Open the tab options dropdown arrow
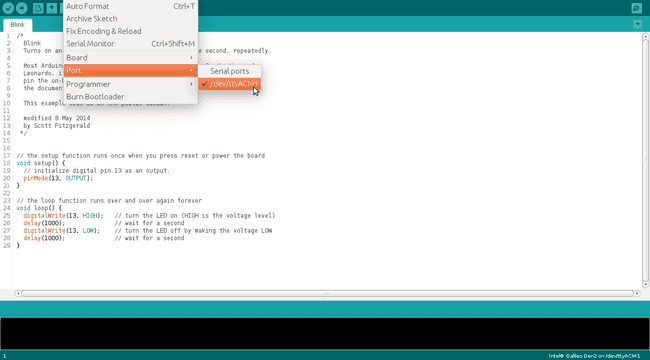The image size is (650, 360). point(638,25)
